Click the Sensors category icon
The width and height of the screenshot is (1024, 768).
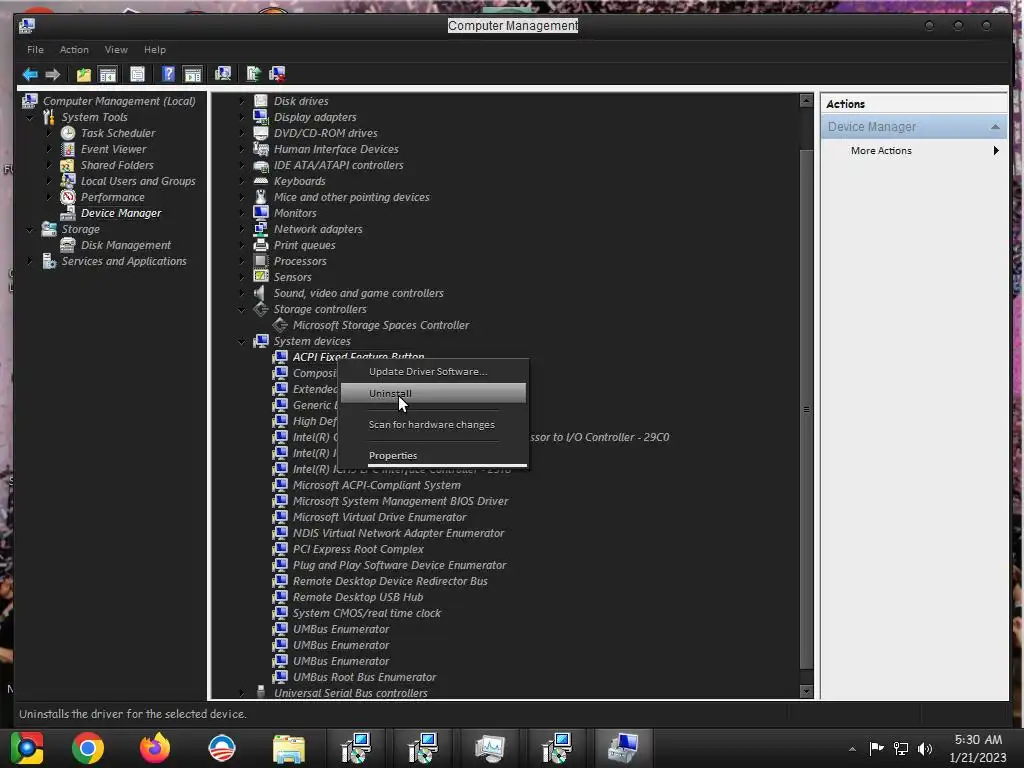(x=261, y=277)
